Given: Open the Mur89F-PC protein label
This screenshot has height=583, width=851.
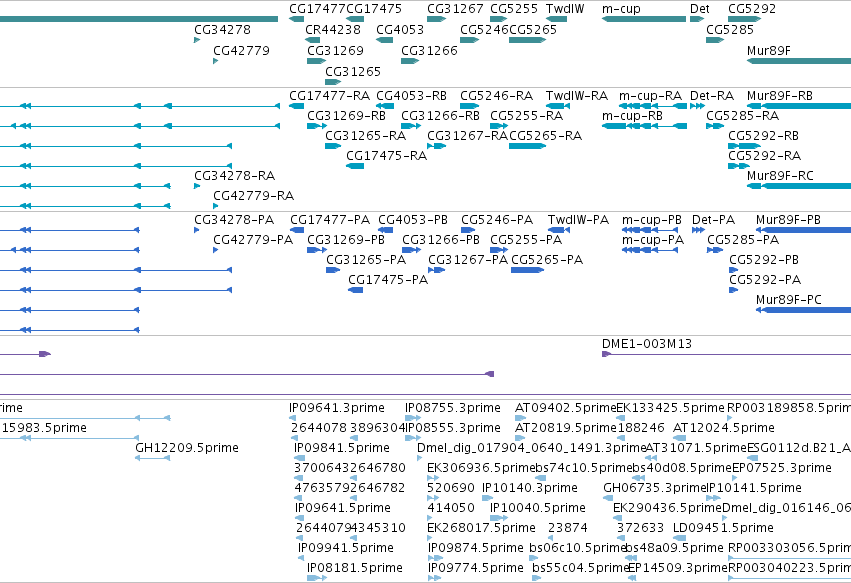Looking at the screenshot, I should point(789,300).
